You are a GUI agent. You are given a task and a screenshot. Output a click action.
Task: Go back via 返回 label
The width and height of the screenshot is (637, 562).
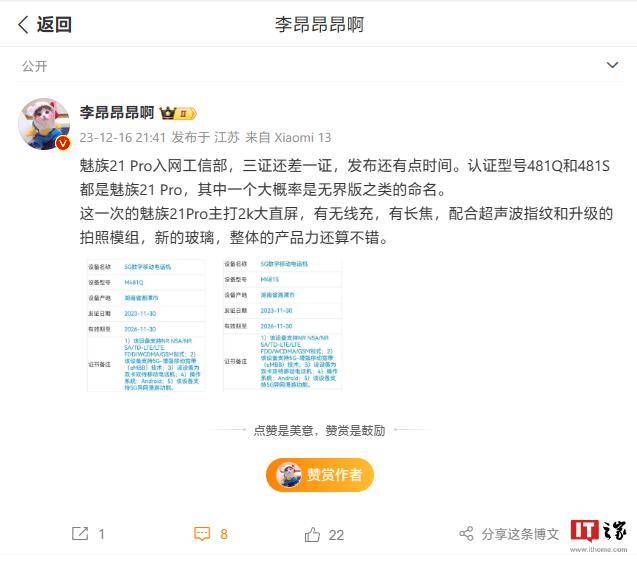(54, 24)
